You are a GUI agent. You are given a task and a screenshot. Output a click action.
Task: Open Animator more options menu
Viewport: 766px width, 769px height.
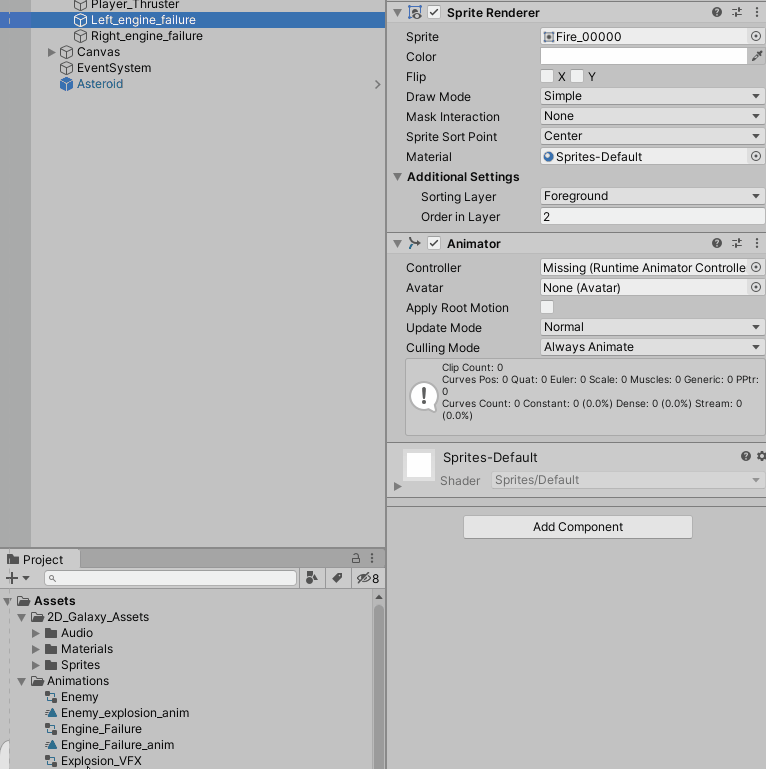pos(757,243)
